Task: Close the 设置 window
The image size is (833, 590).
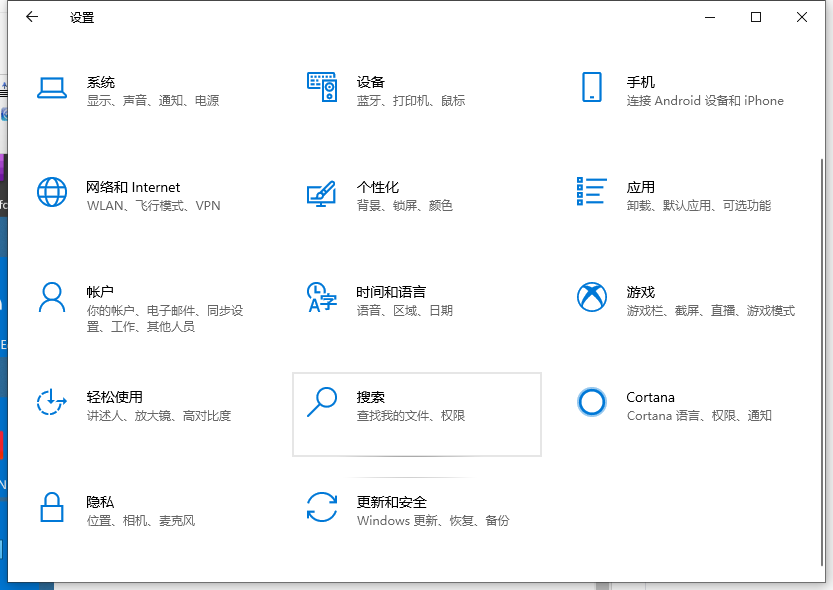Action: (x=802, y=17)
